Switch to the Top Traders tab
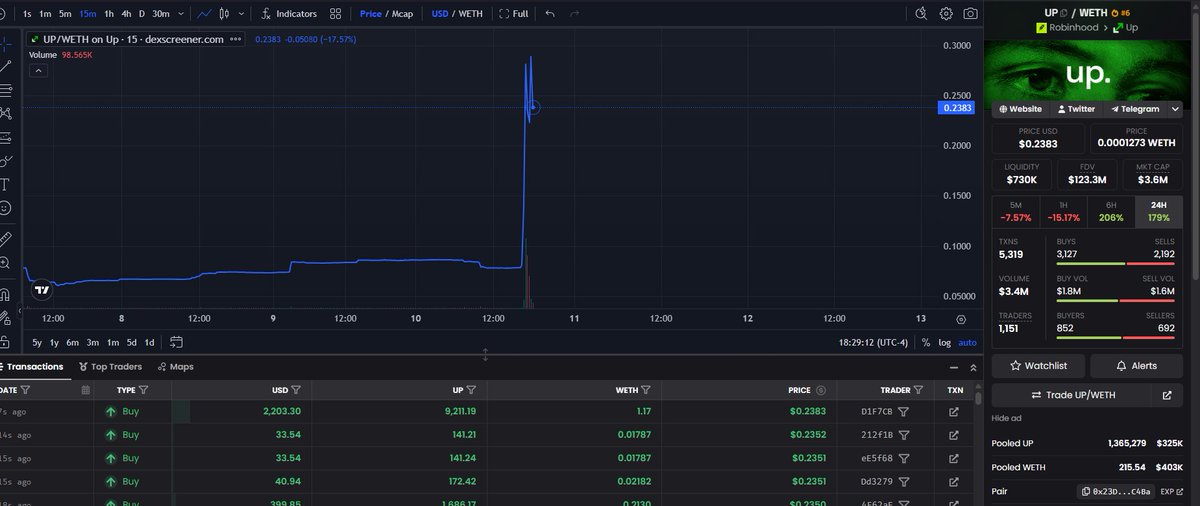Viewport: 1200px width, 506px height. coord(110,367)
